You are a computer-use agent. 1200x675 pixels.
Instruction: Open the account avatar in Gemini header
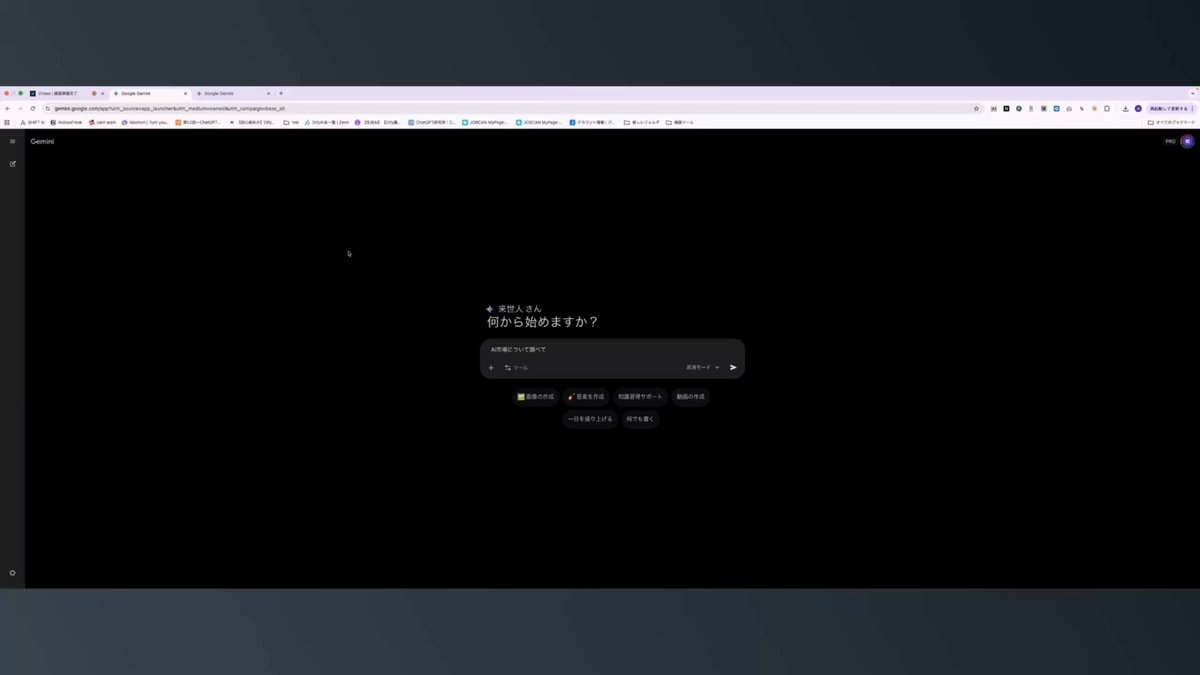(x=1187, y=141)
